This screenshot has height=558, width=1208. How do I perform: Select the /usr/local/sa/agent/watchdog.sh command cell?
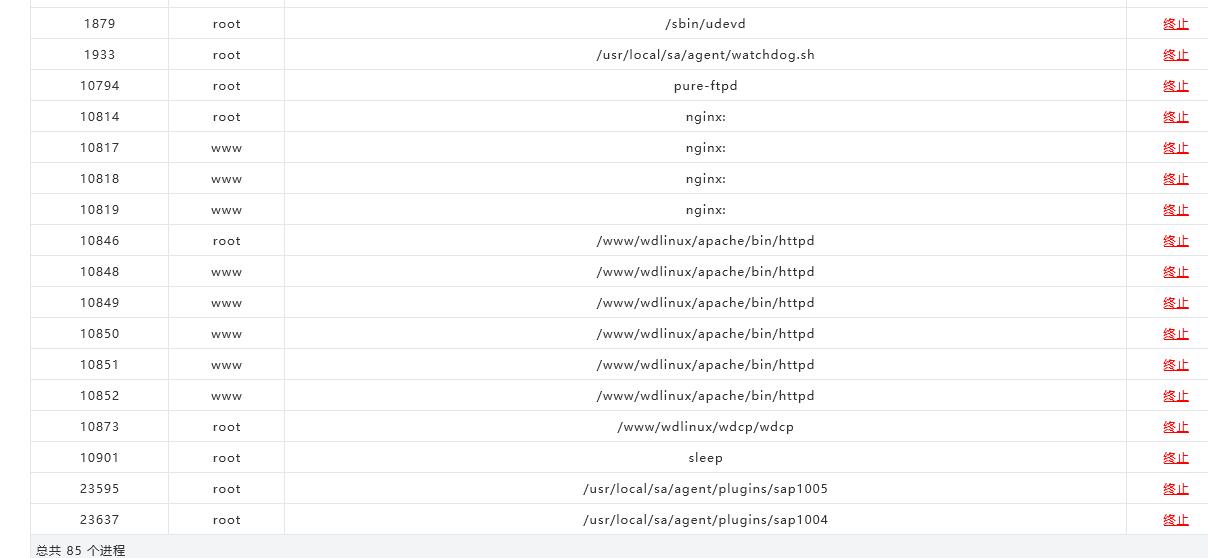pyautogui.click(x=705, y=55)
